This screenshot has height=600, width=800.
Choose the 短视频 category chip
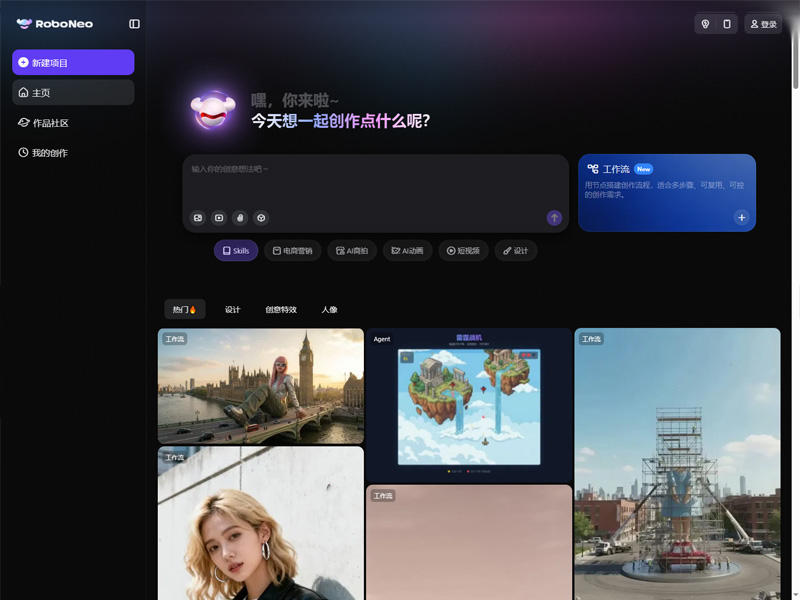click(x=463, y=251)
